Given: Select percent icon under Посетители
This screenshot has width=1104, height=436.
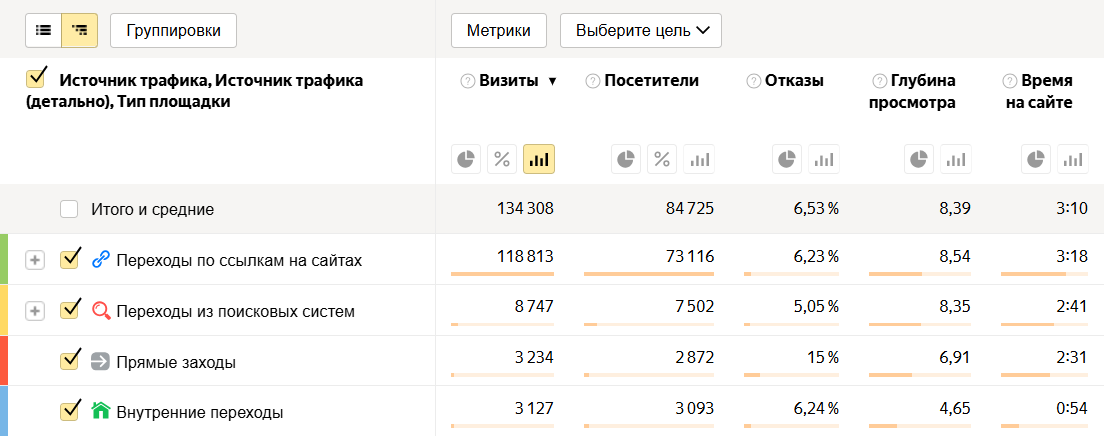Looking at the screenshot, I should click(662, 159).
